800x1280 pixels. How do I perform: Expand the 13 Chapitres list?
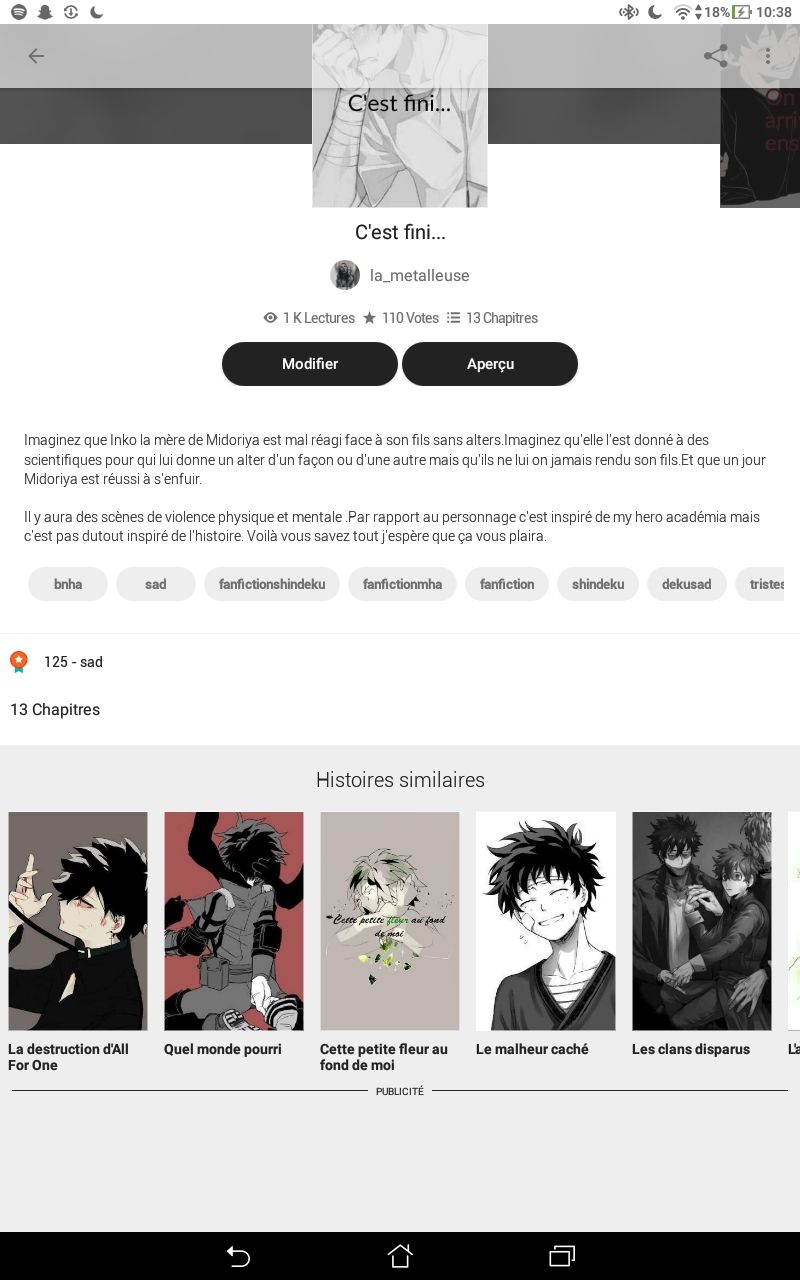click(x=55, y=710)
